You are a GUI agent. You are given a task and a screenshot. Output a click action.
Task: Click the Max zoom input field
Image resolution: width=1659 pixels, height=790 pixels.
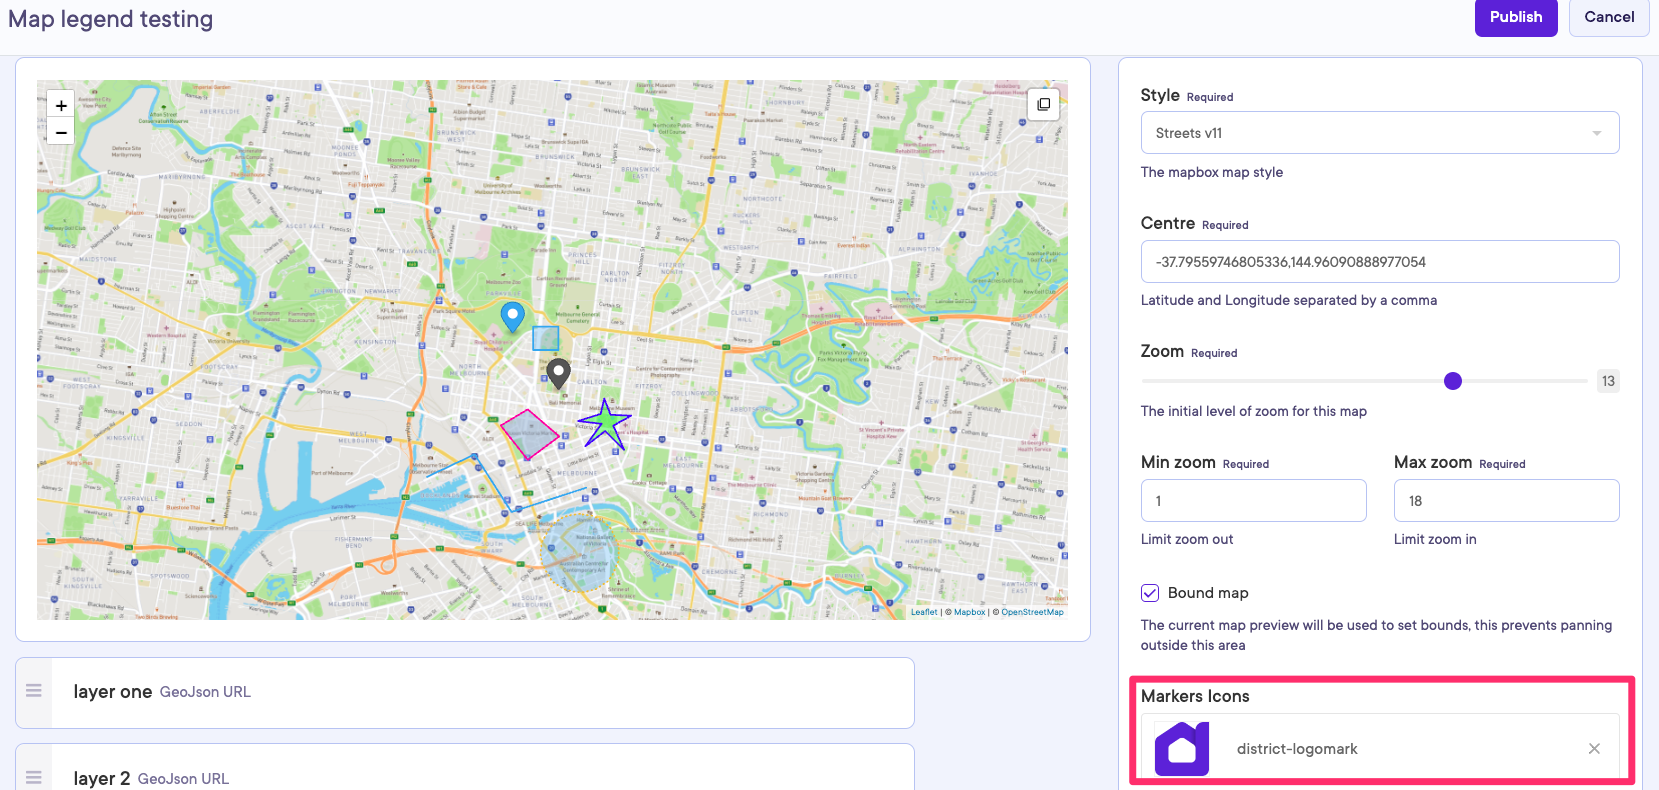pos(1505,501)
